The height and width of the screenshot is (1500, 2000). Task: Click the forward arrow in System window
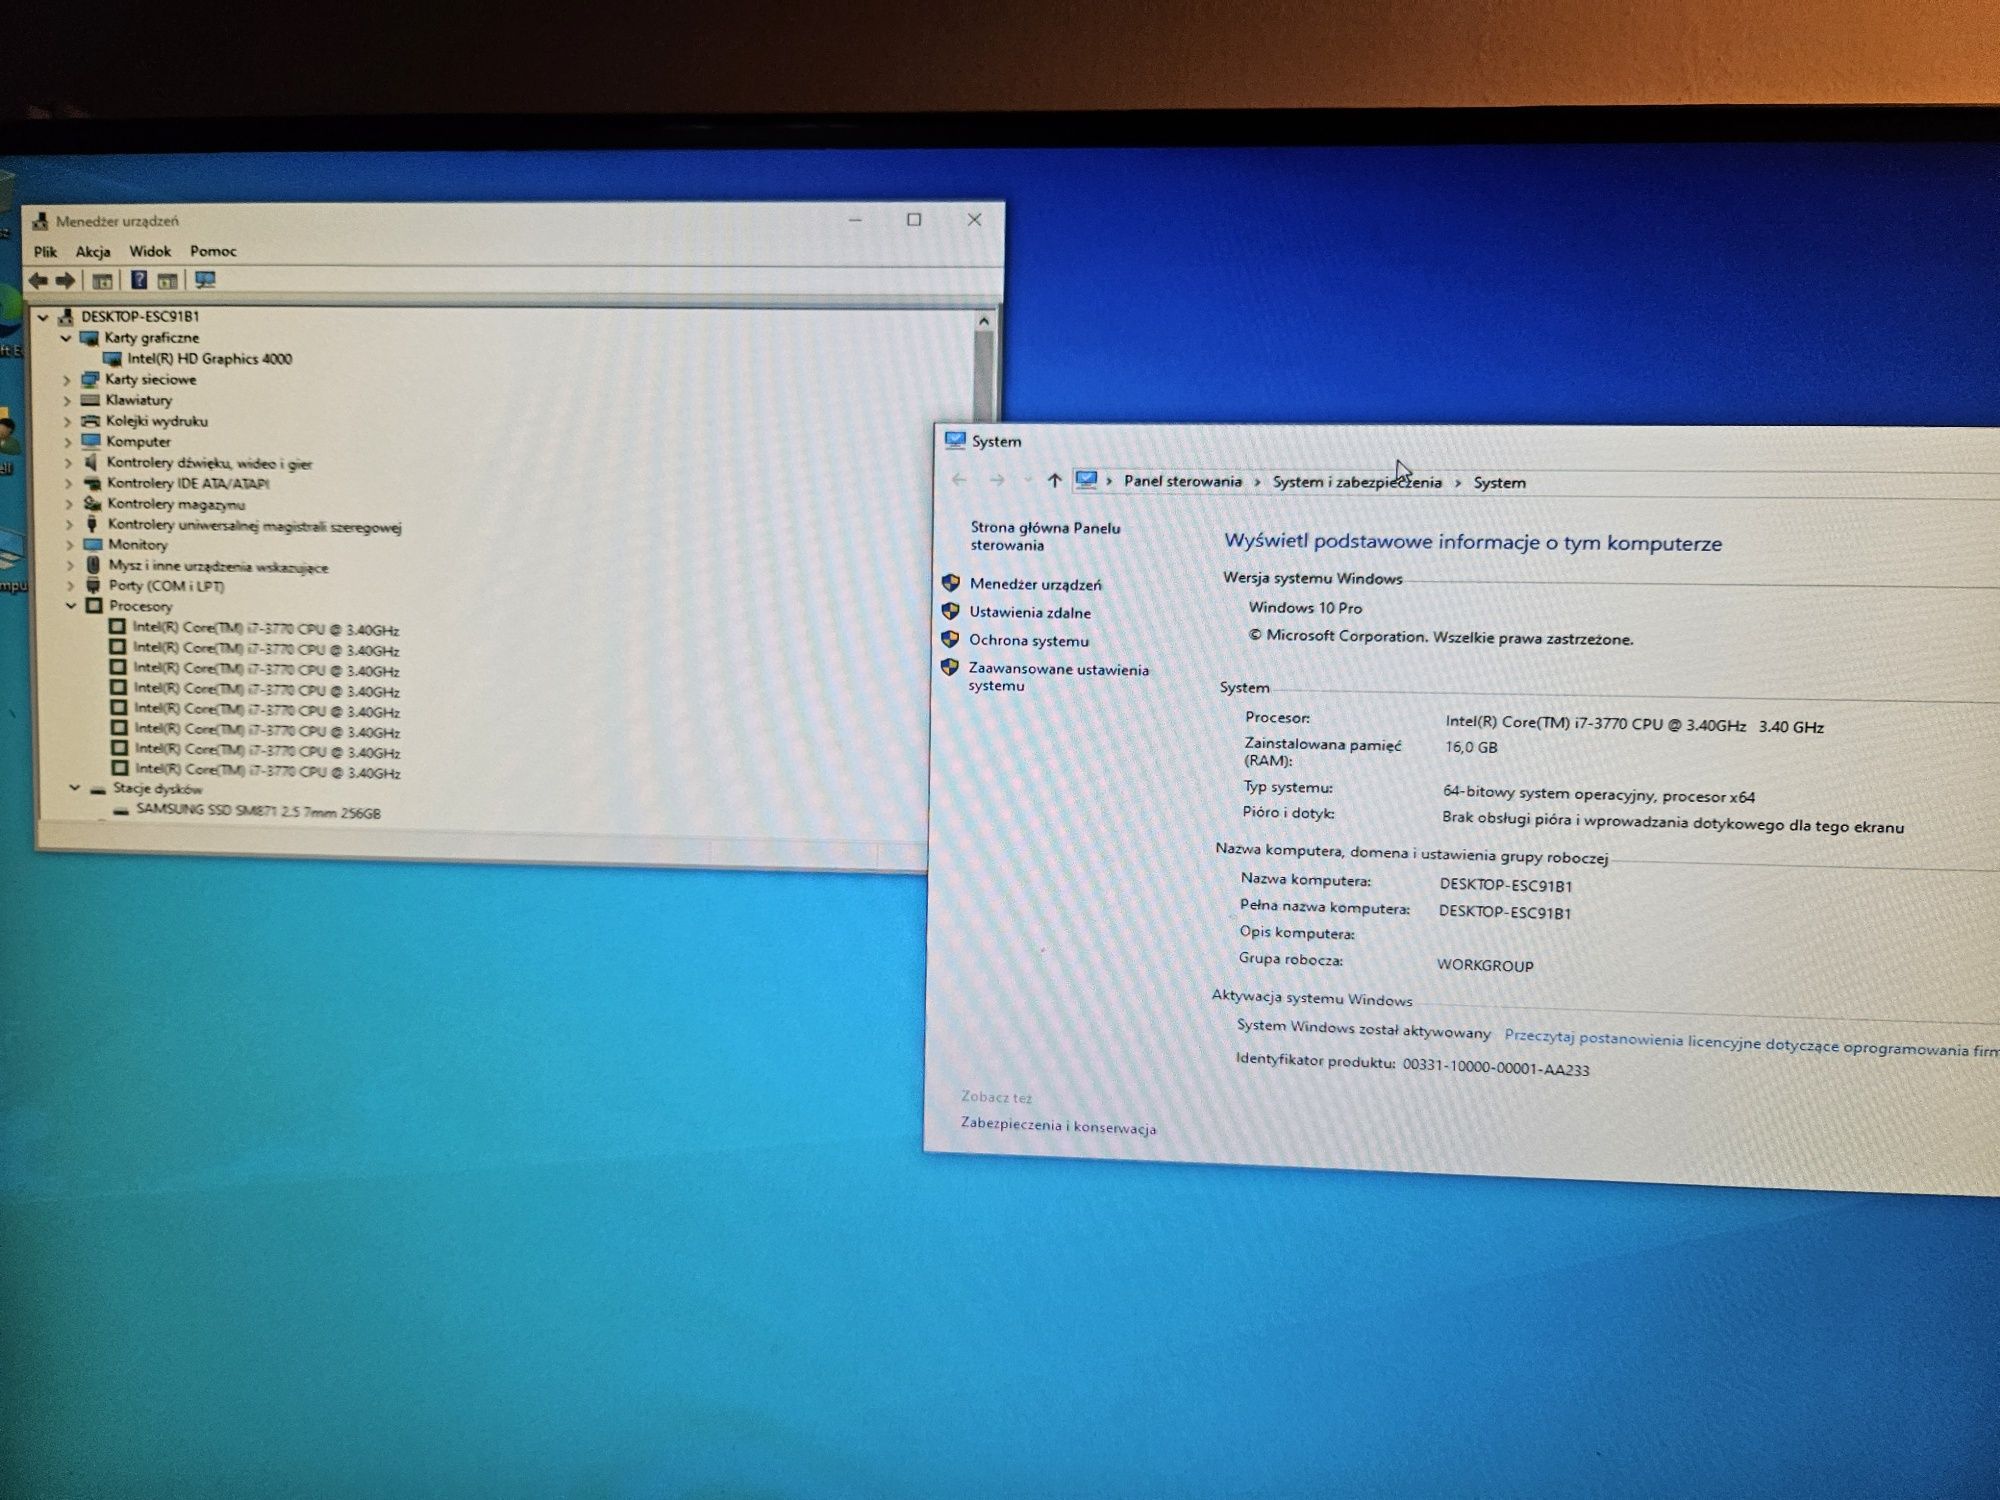point(997,480)
